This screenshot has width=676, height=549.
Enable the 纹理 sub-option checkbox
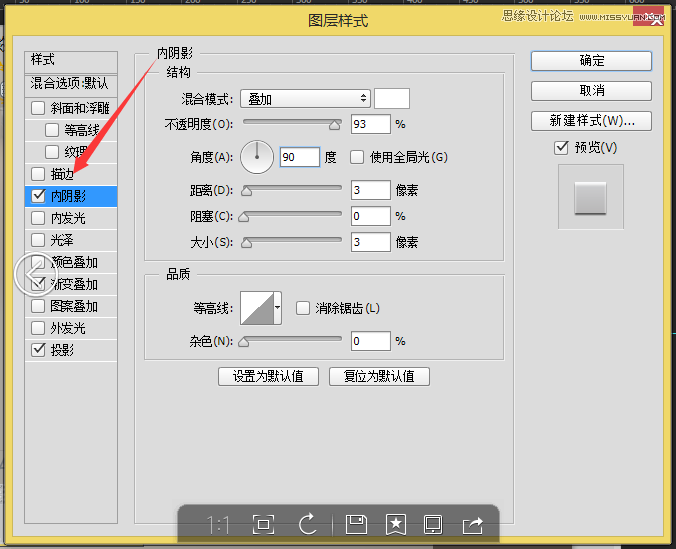pos(52,152)
